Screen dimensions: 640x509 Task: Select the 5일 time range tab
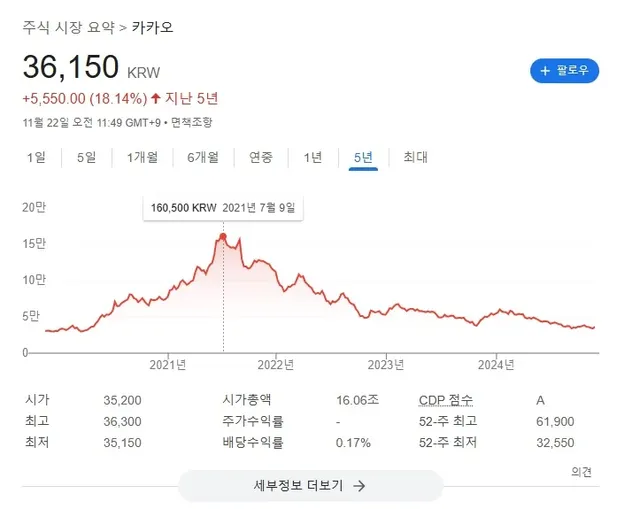point(86,157)
